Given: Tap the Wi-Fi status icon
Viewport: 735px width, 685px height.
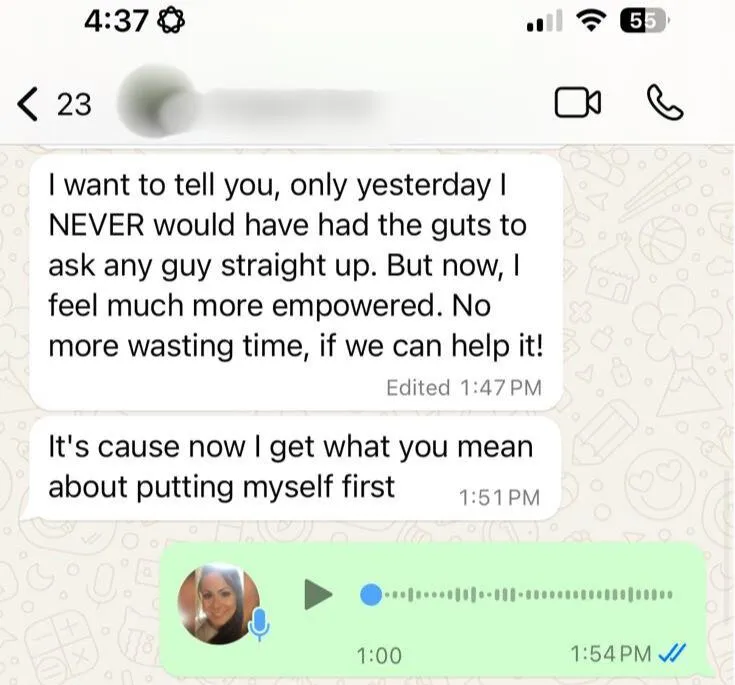Looking at the screenshot, I should (x=592, y=21).
